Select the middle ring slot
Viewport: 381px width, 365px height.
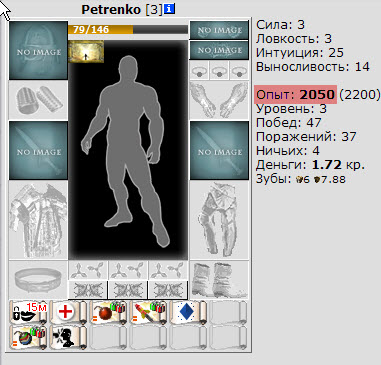pos(219,70)
